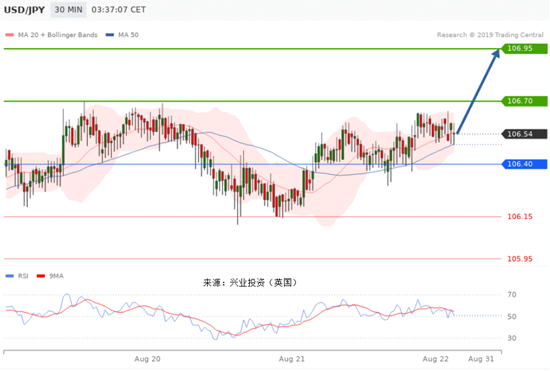Select the 30 MIN timeframe label
The image size is (550, 371).
click(68, 9)
